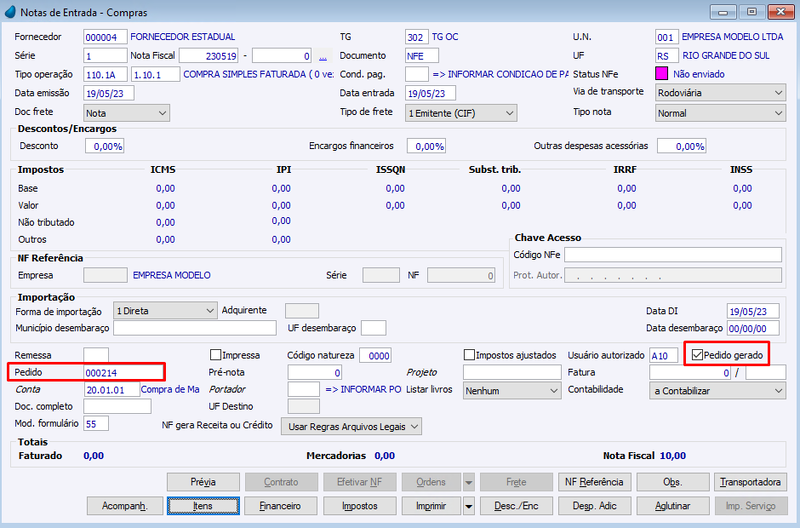The height and width of the screenshot is (528, 800).
Task: Click the Desc./Enc button
Action: 516,506
